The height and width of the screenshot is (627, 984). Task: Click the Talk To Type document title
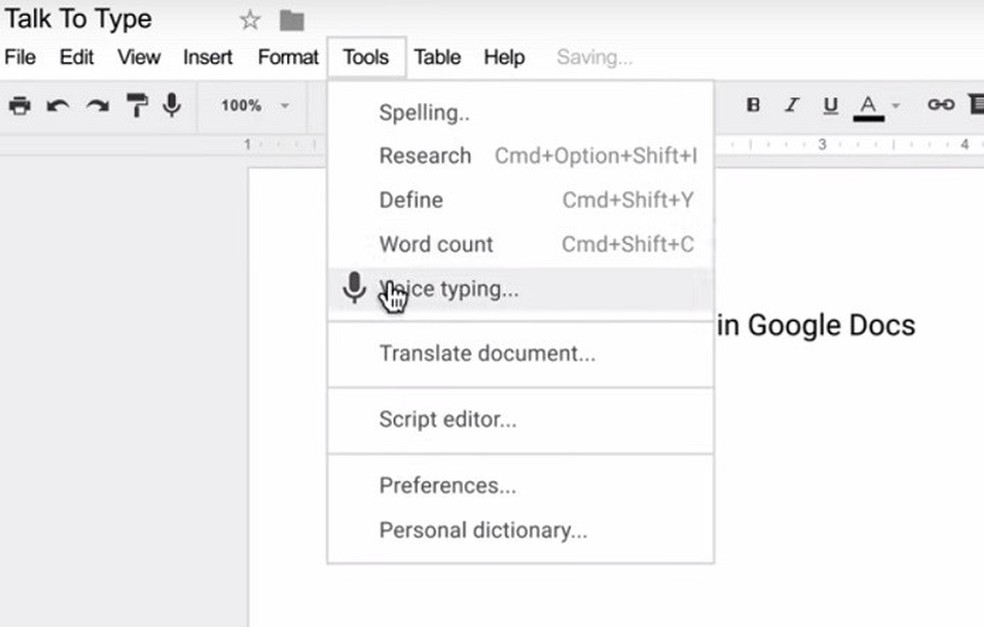(78, 20)
